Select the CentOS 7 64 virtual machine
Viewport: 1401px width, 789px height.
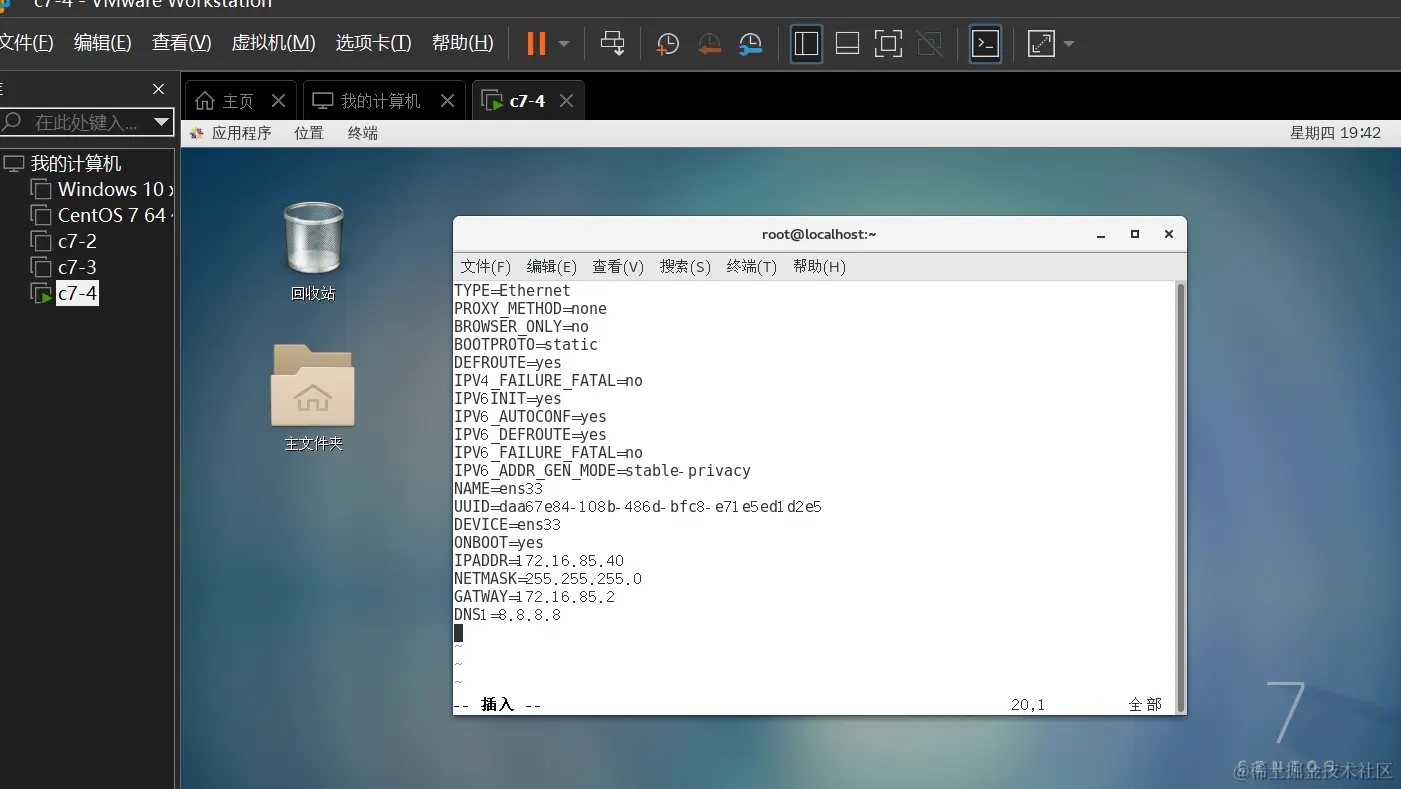pos(103,215)
